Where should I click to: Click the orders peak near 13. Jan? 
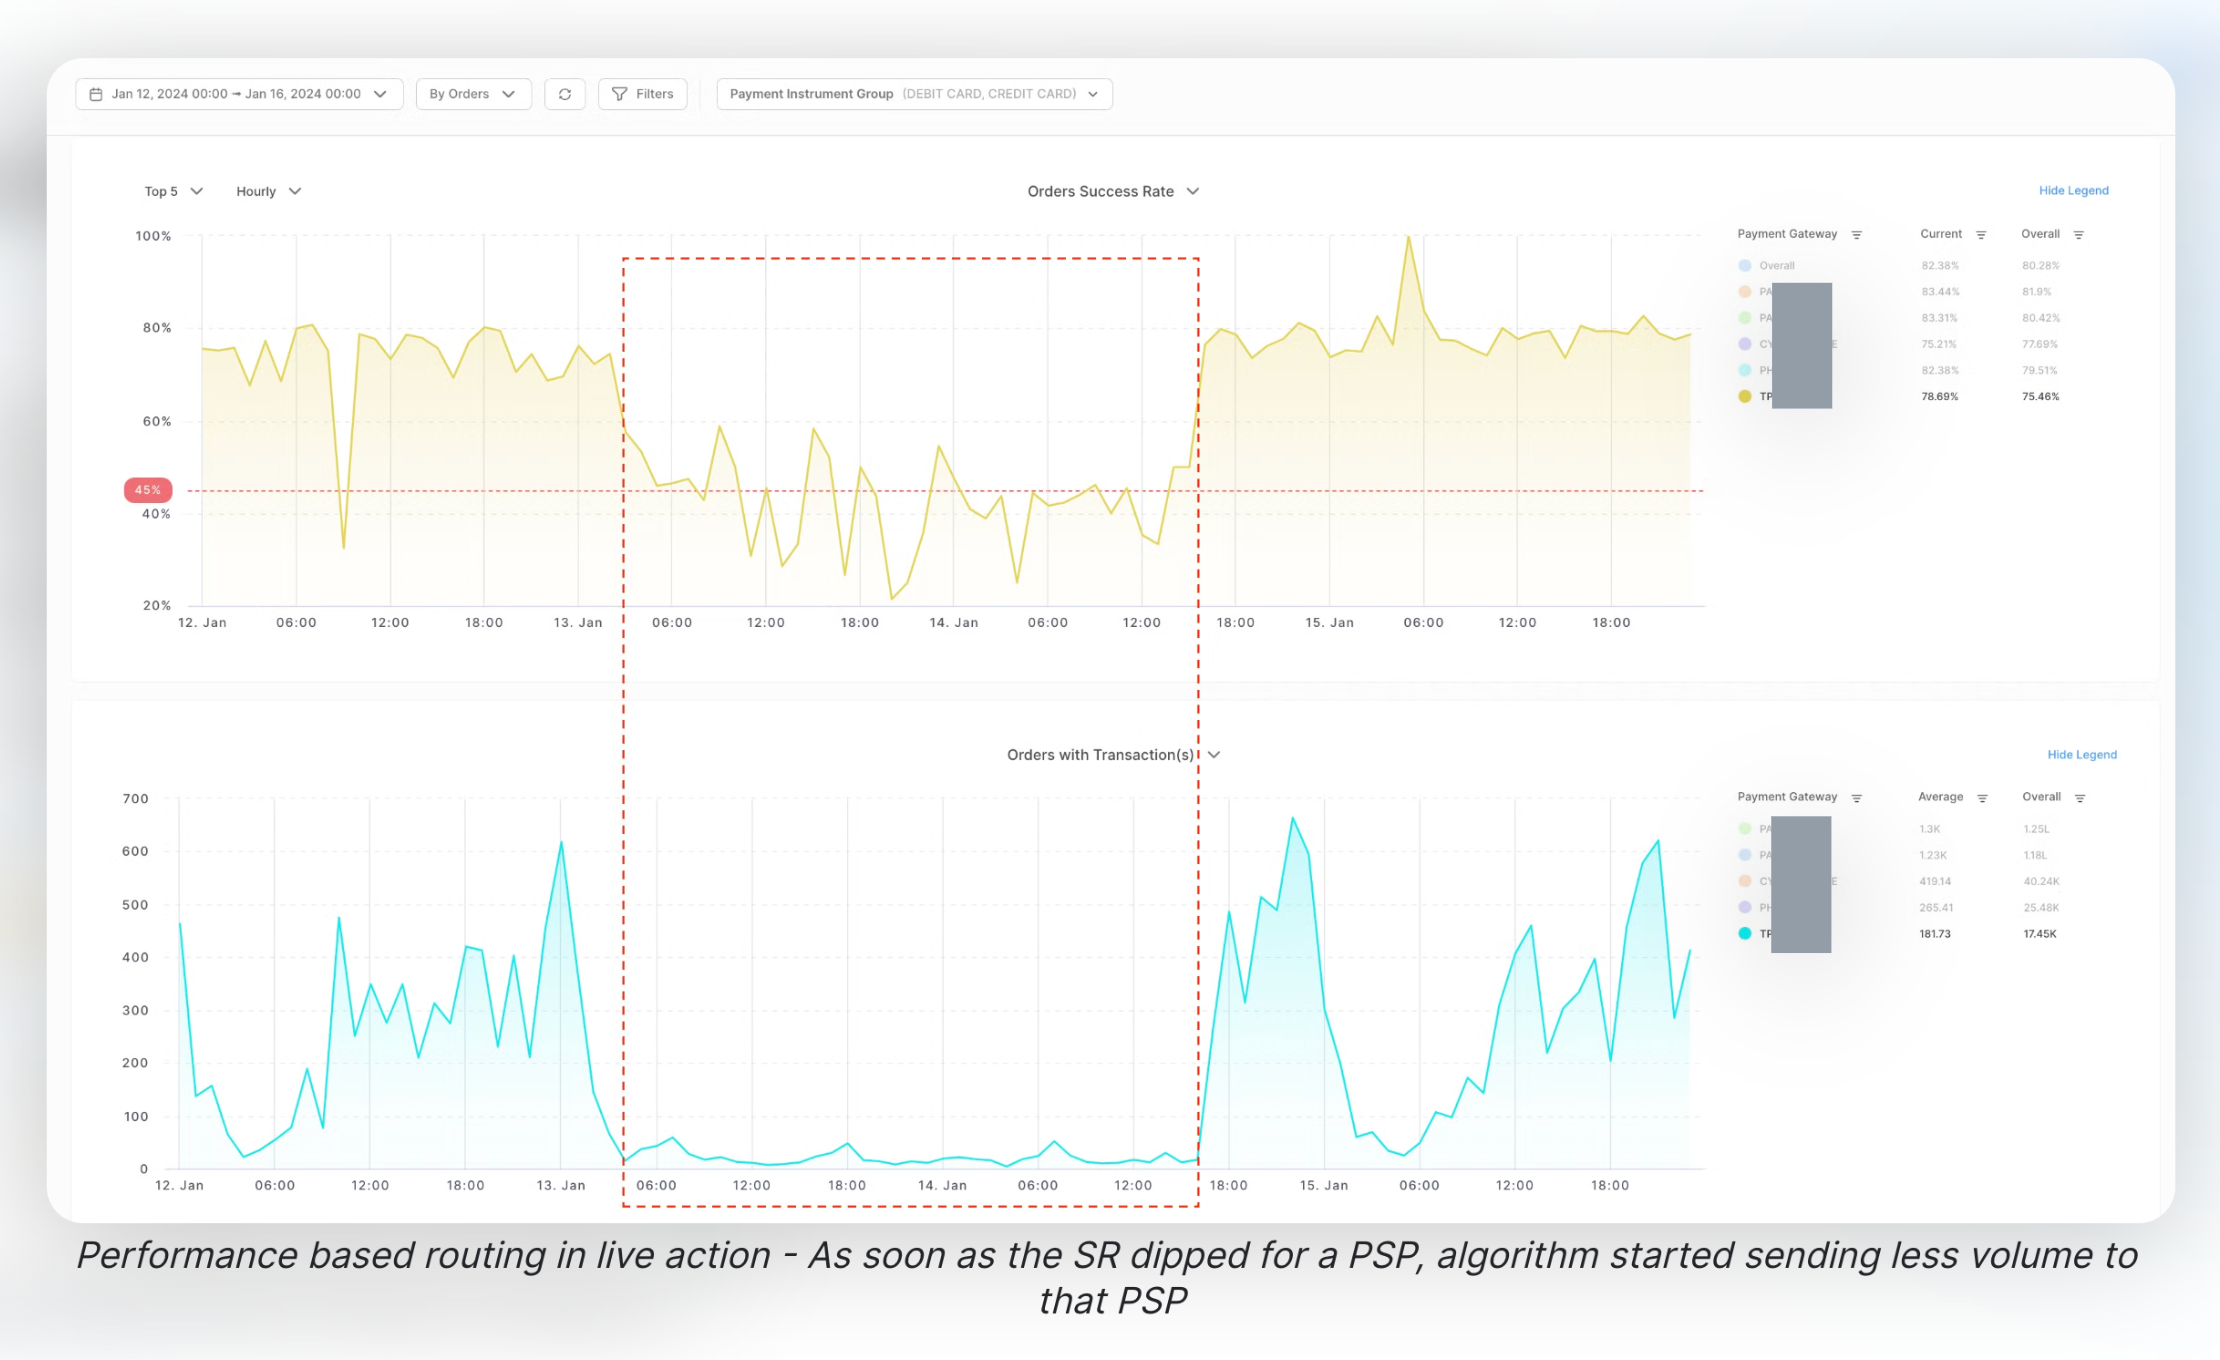[561, 843]
